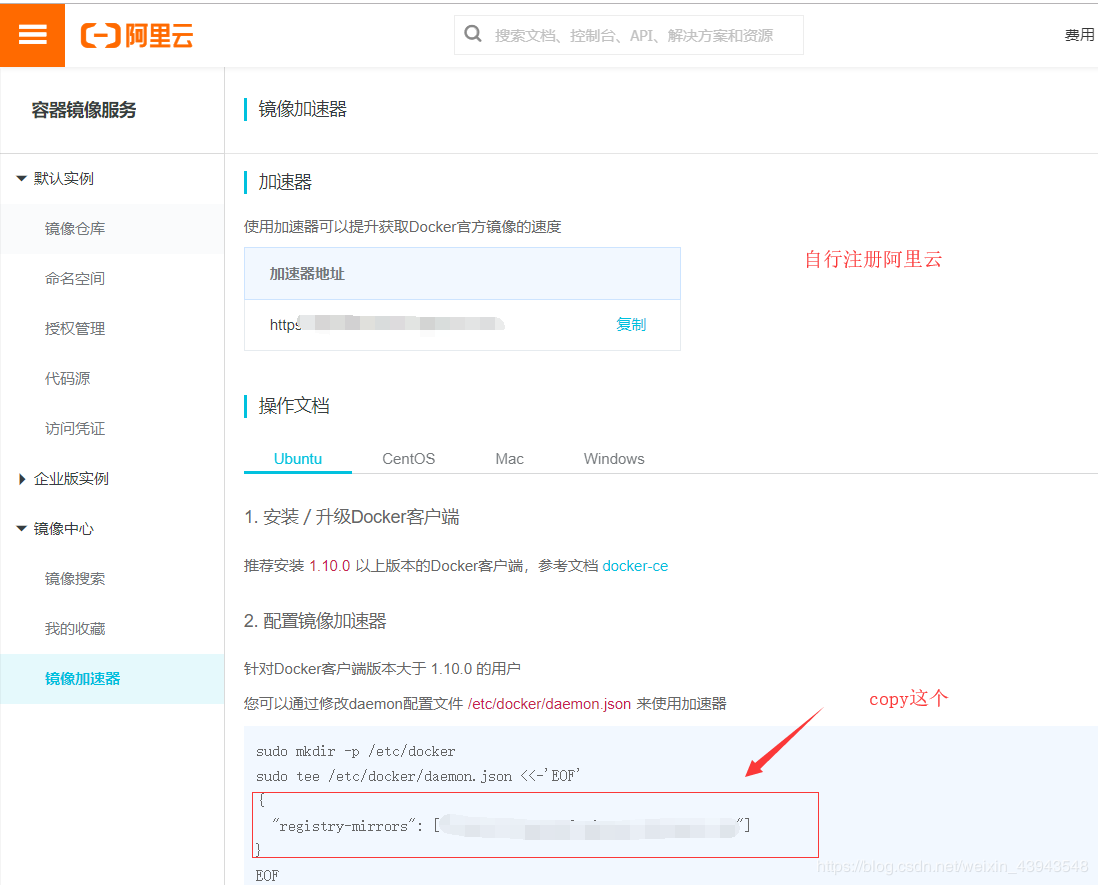Viewport: 1098px width, 885px height.
Task: Switch to the Windows tab
Action: coord(614,459)
